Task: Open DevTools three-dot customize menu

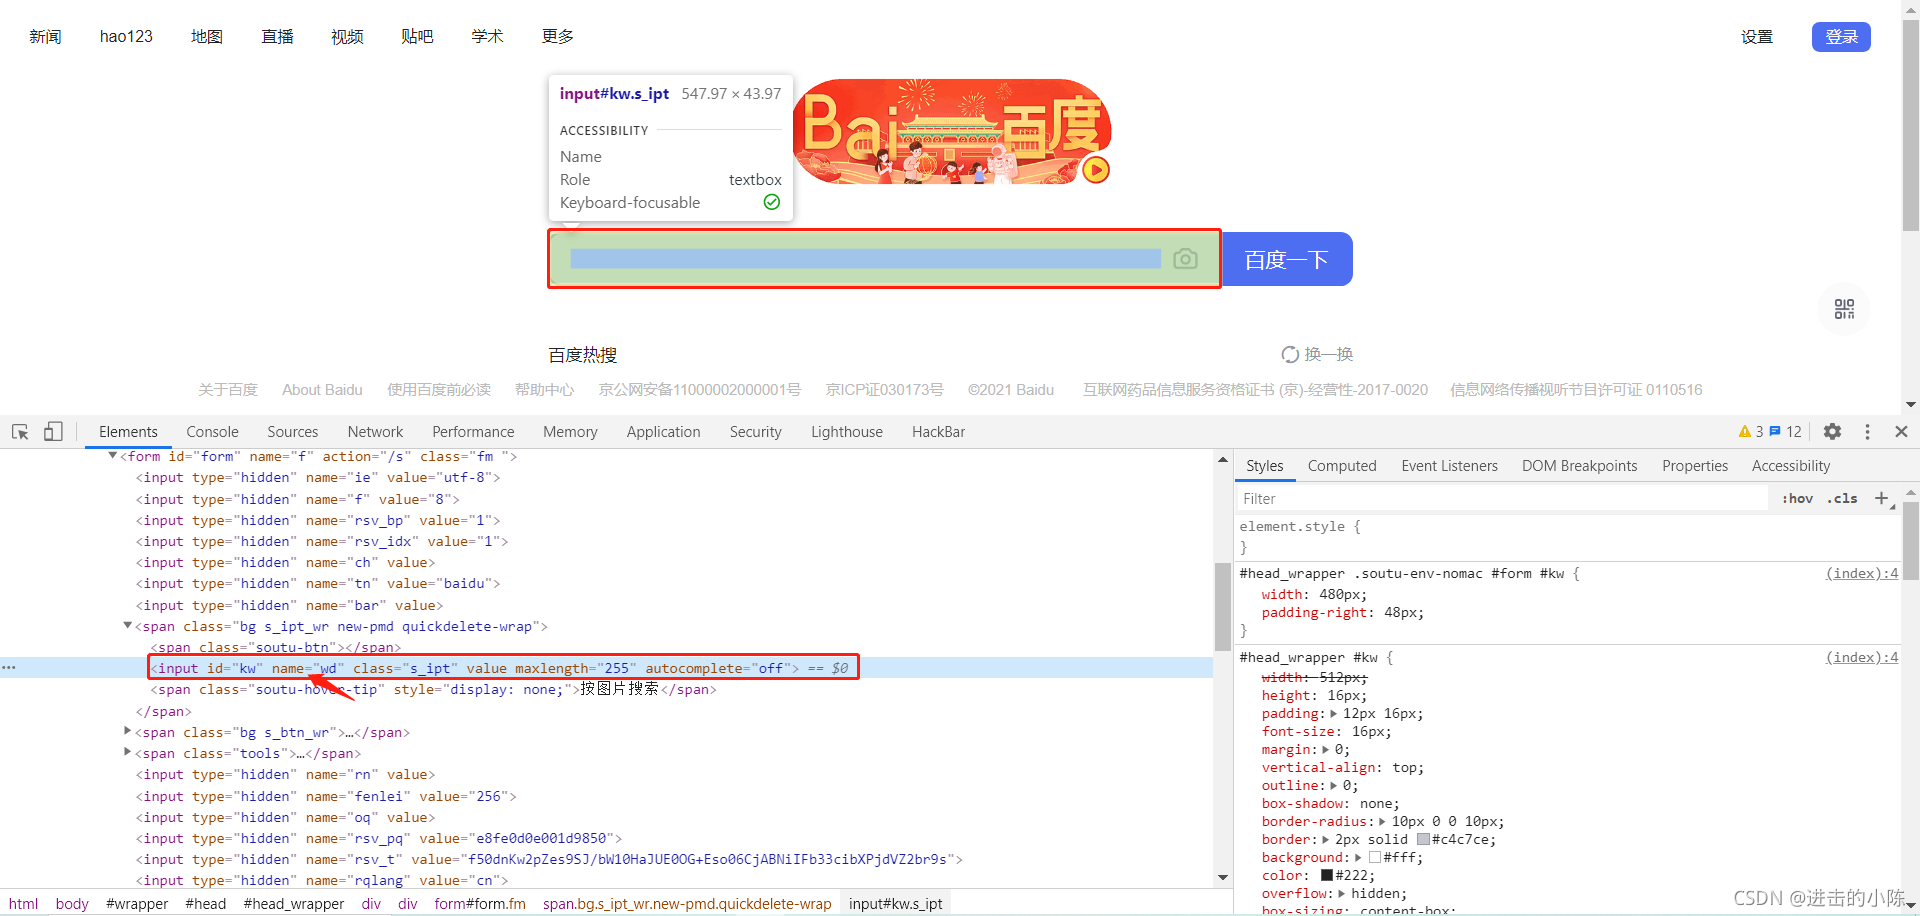Action: 1867,432
